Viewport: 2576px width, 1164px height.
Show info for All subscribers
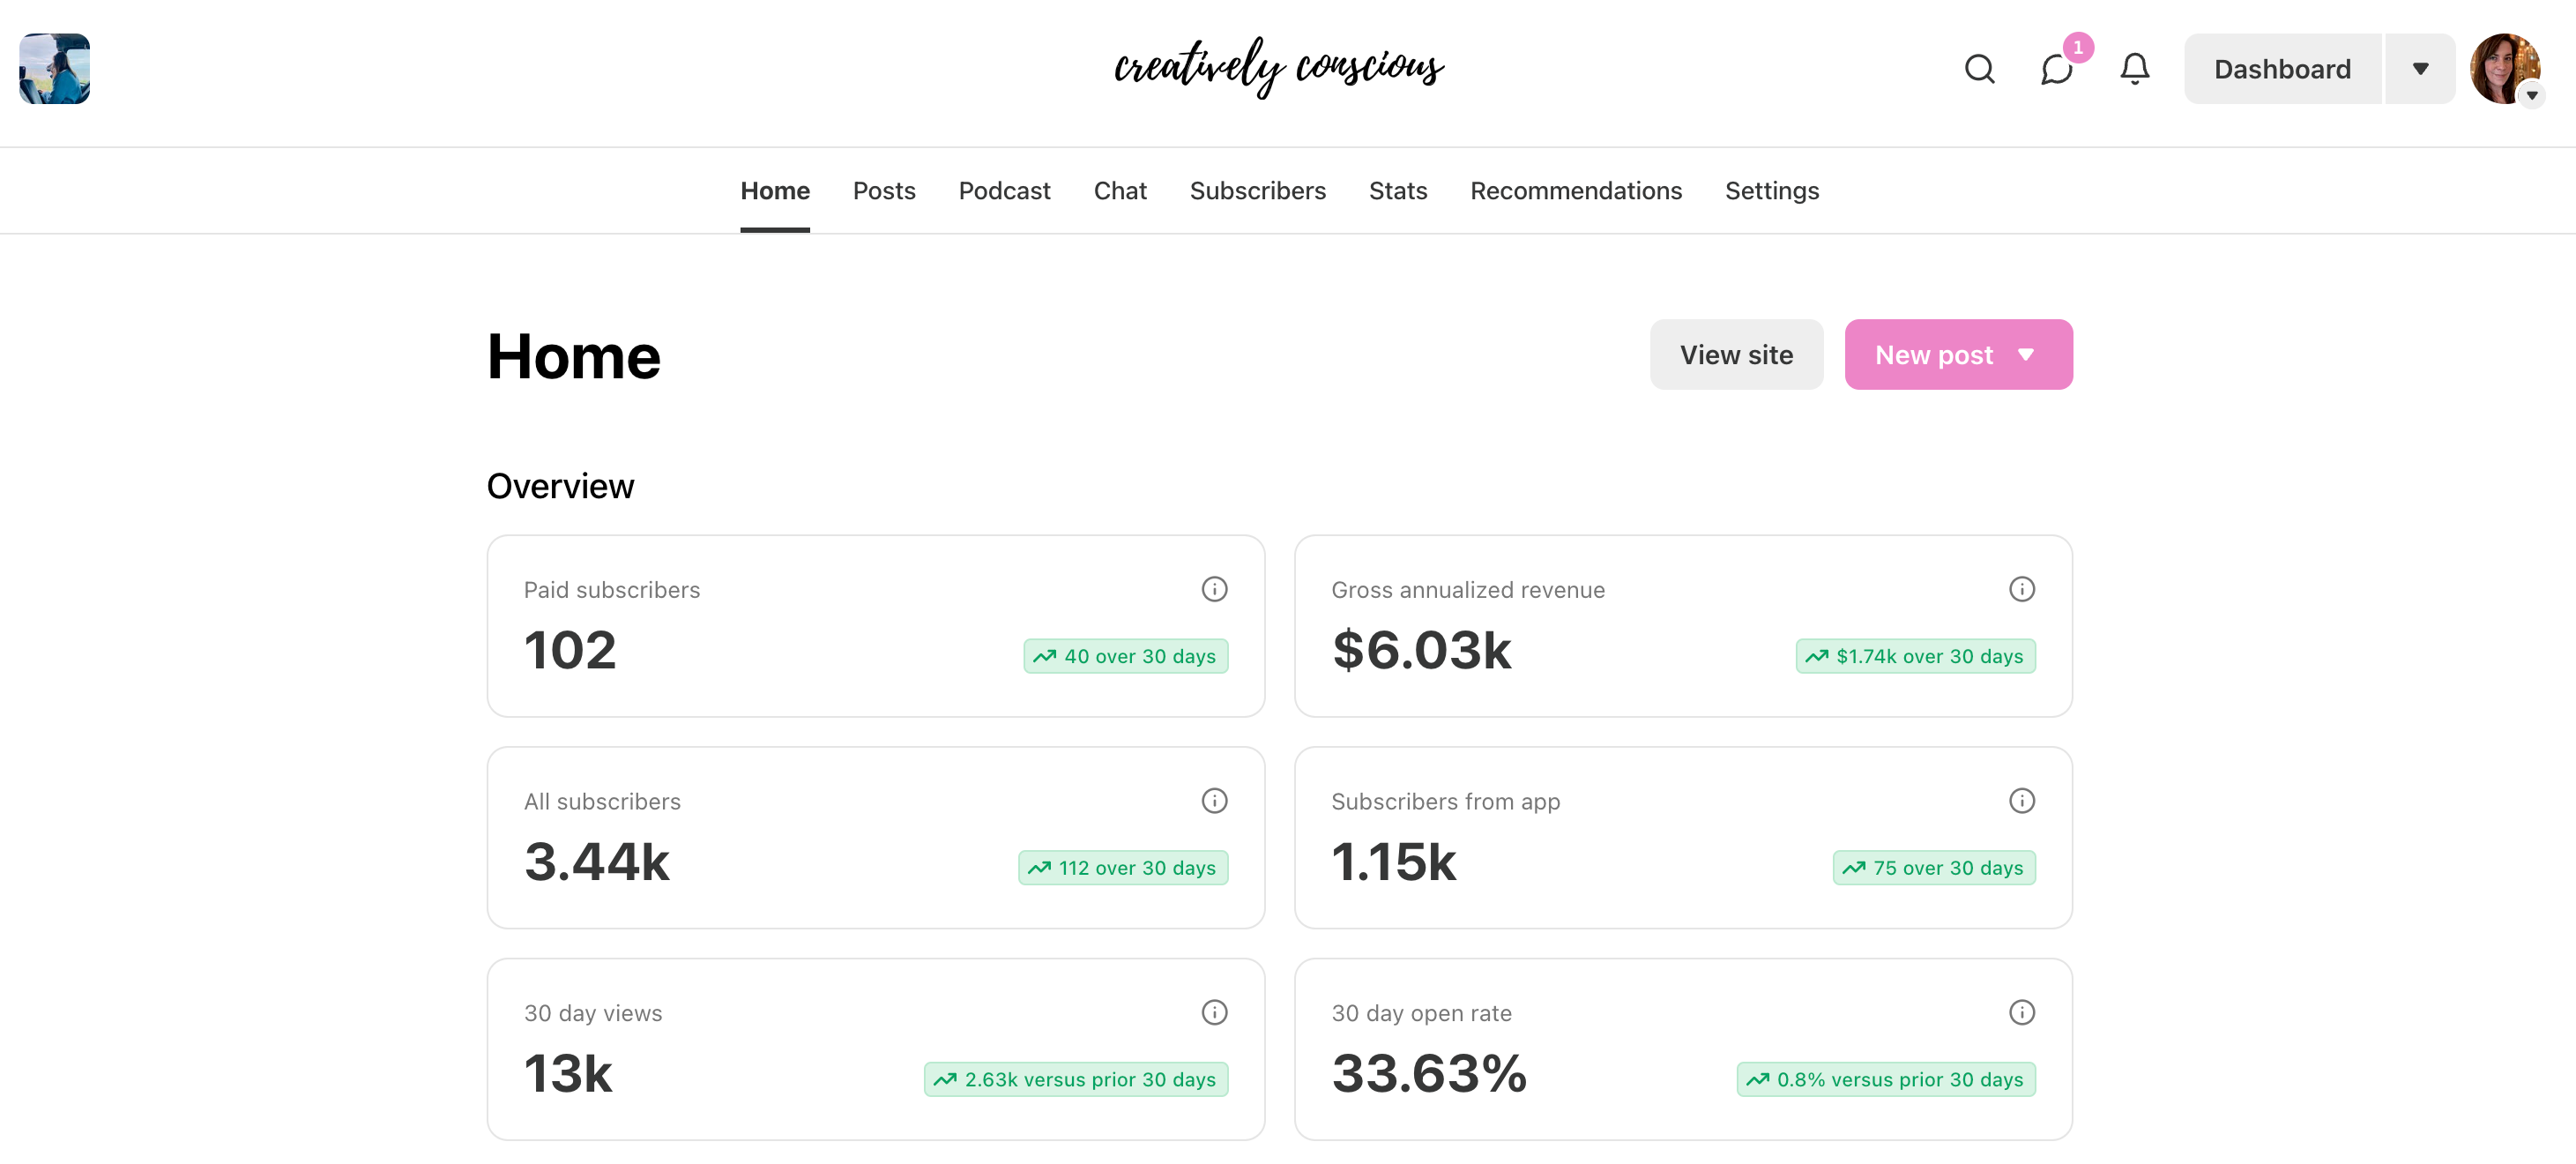click(1214, 801)
